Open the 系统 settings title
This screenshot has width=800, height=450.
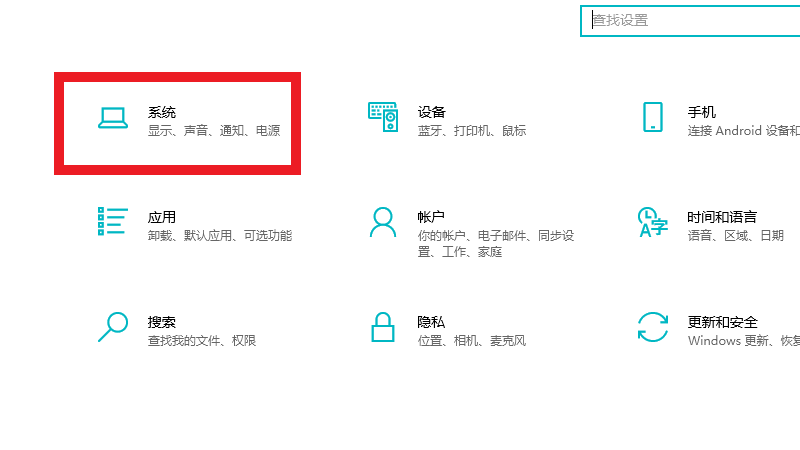pos(162,112)
